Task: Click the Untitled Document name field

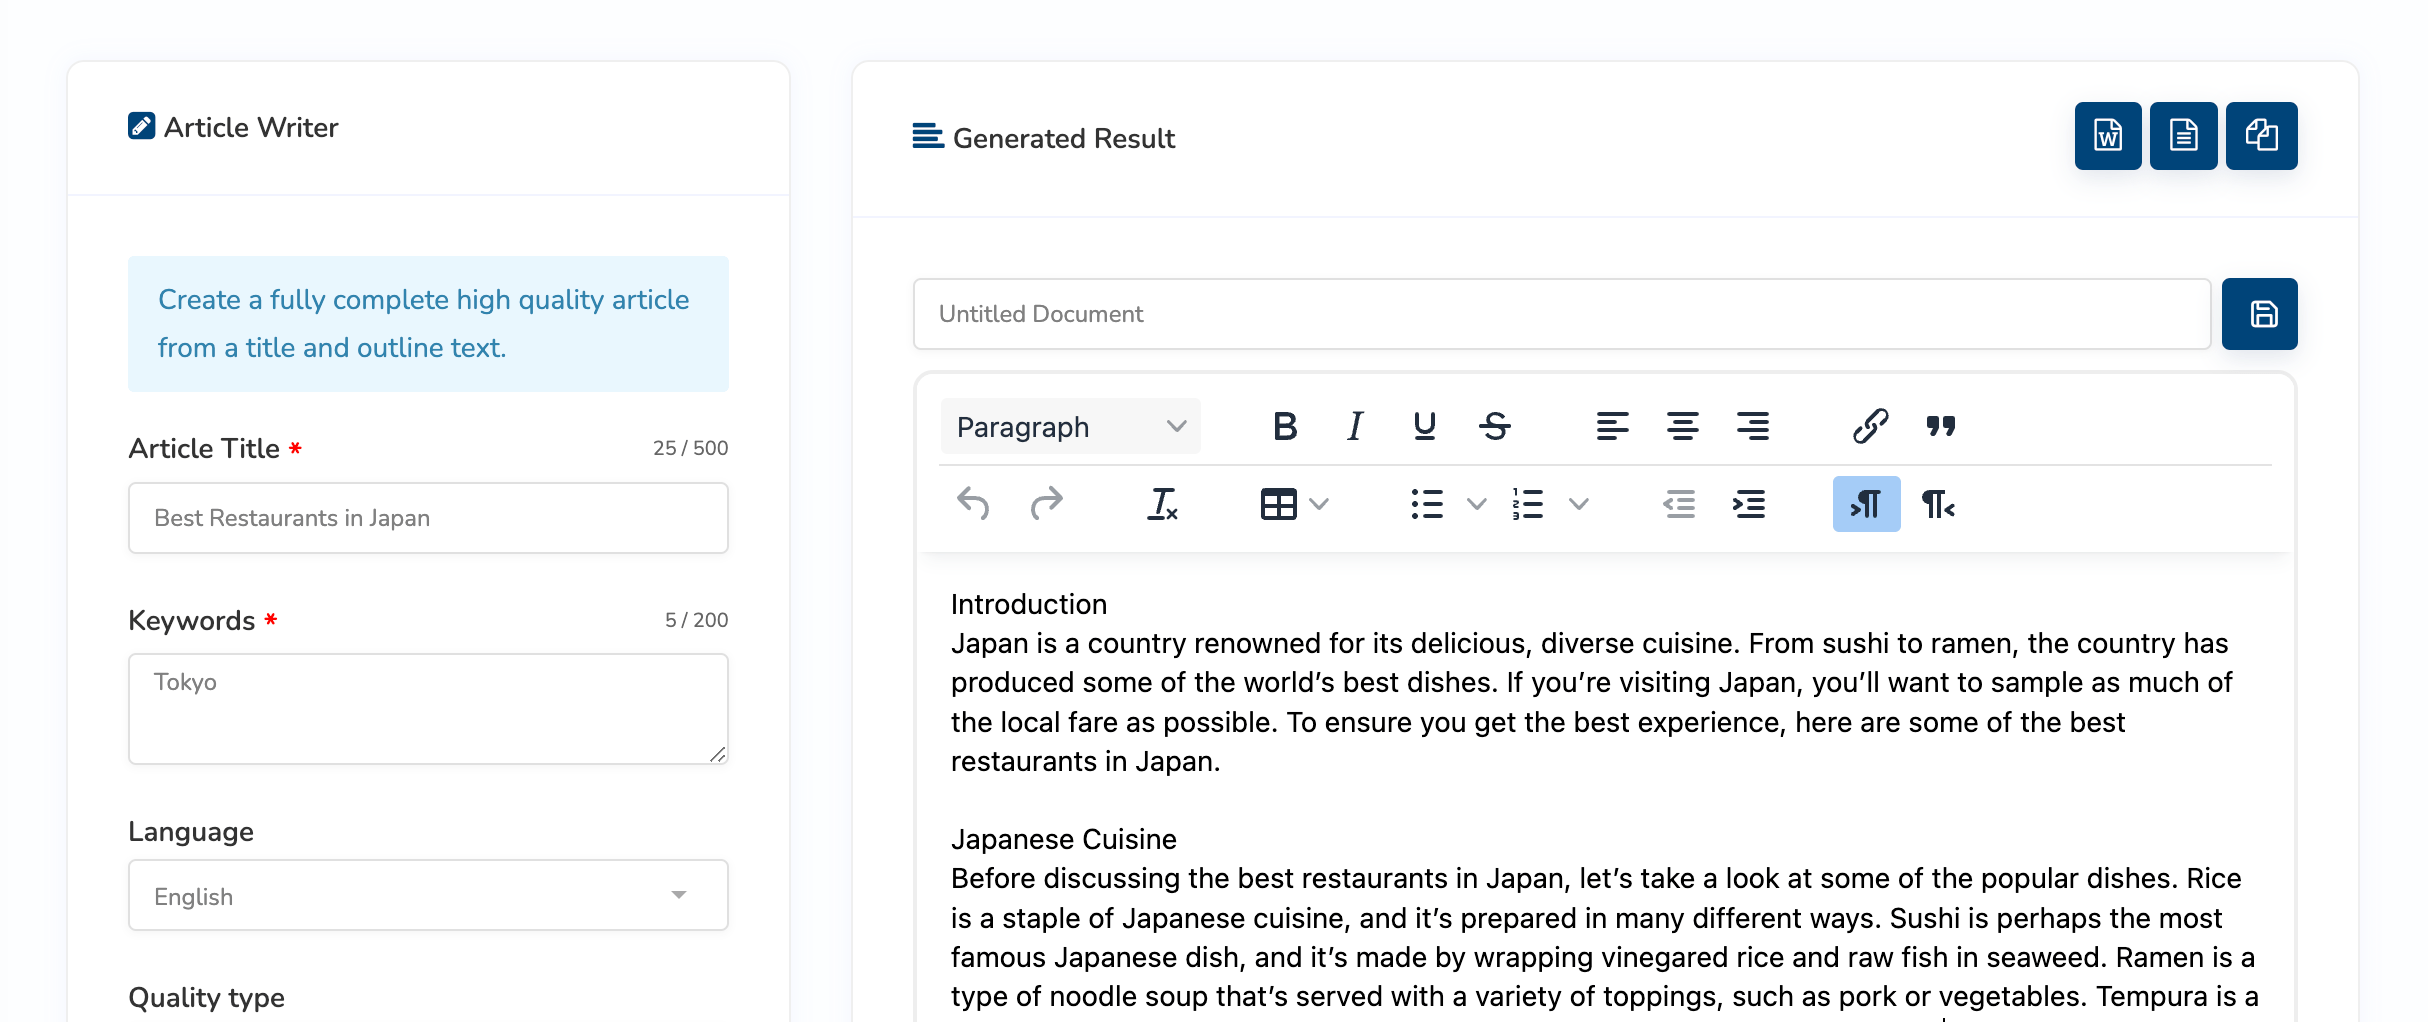Action: click(x=1562, y=314)
